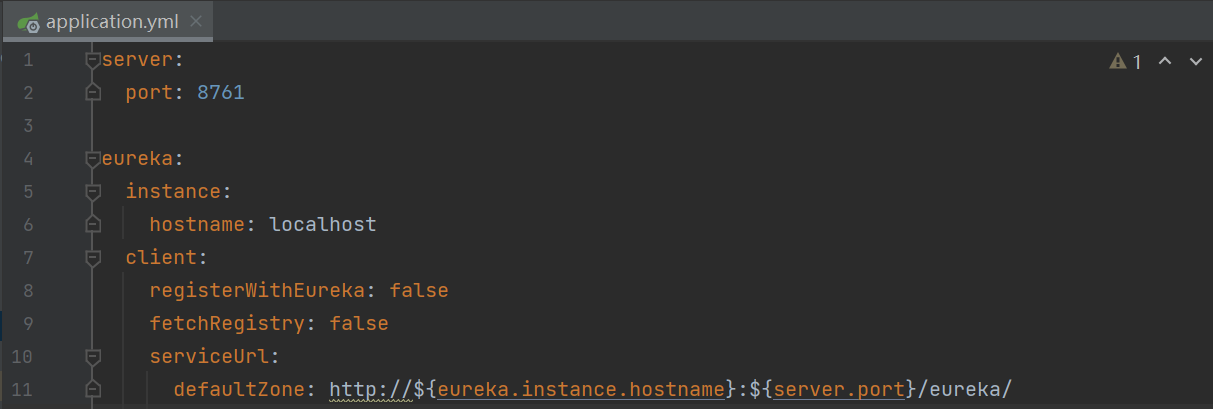Fold the client section
Image resolution: width=1213 pixels, height=409 pixels.
point(93,257)
